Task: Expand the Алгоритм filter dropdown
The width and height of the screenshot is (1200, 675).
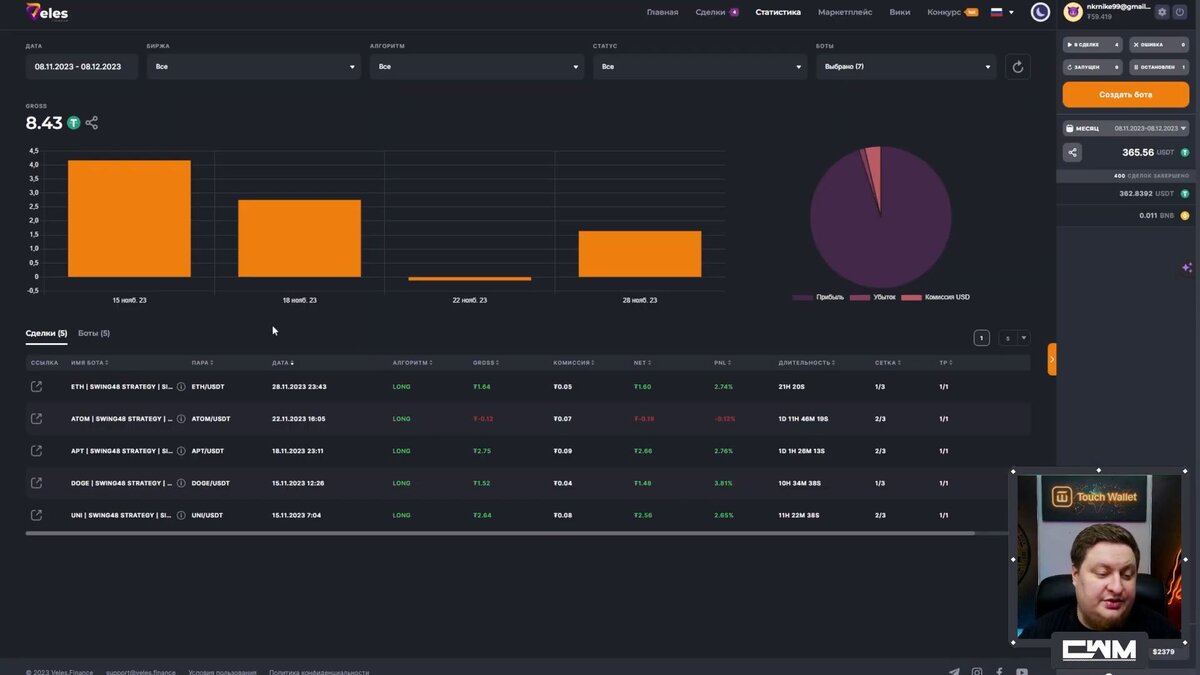Action: (477, 67)
